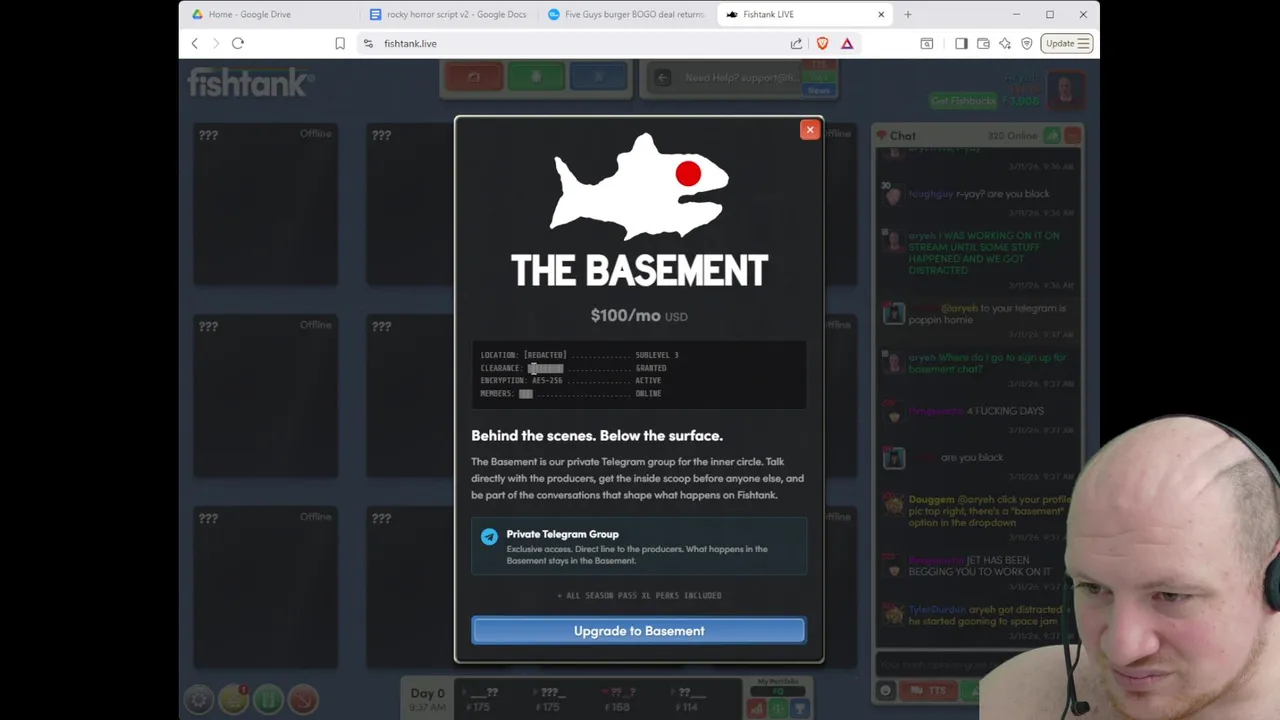Click the back arrow beside Need Help
This screenshot has width=1280, height=720.
click(662, 78)
